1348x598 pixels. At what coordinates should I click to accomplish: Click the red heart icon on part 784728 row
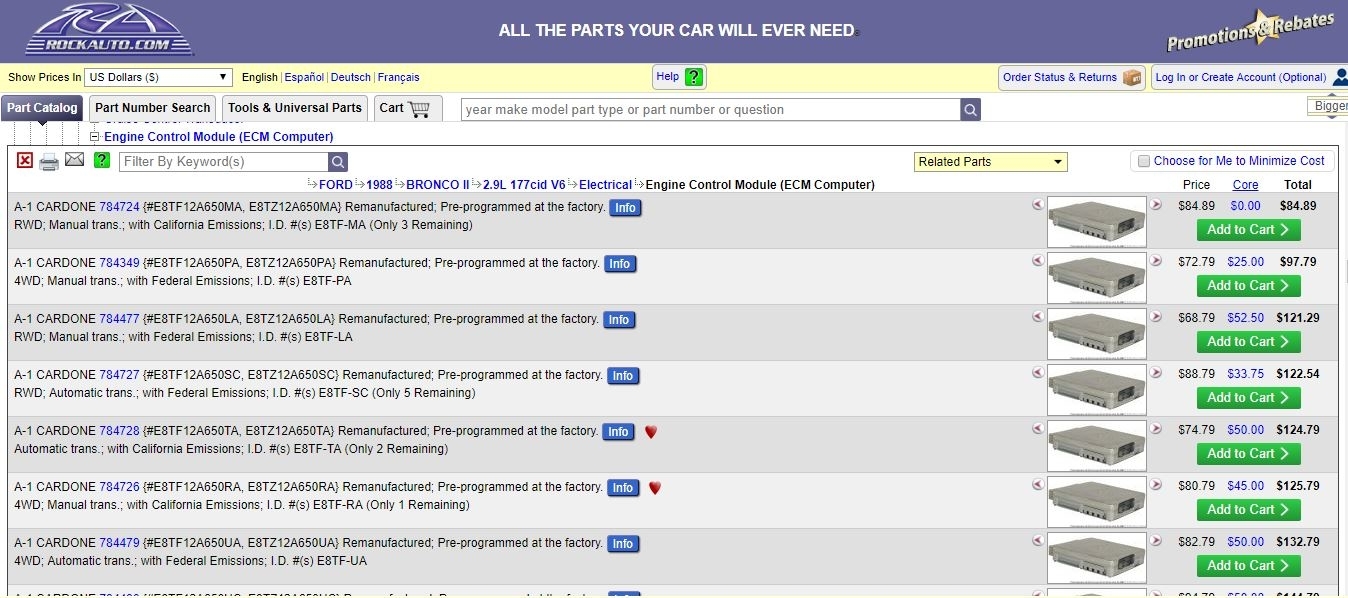(651, 432)
